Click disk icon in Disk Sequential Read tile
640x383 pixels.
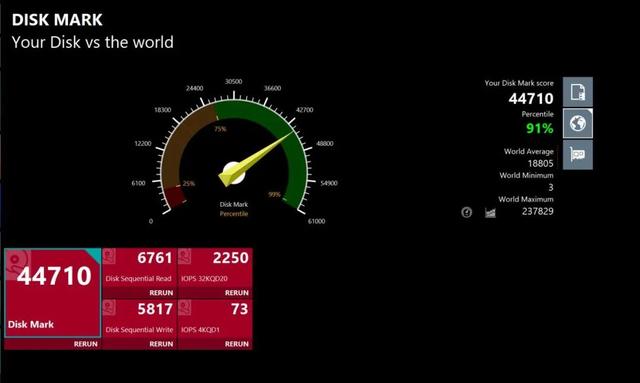109,257
